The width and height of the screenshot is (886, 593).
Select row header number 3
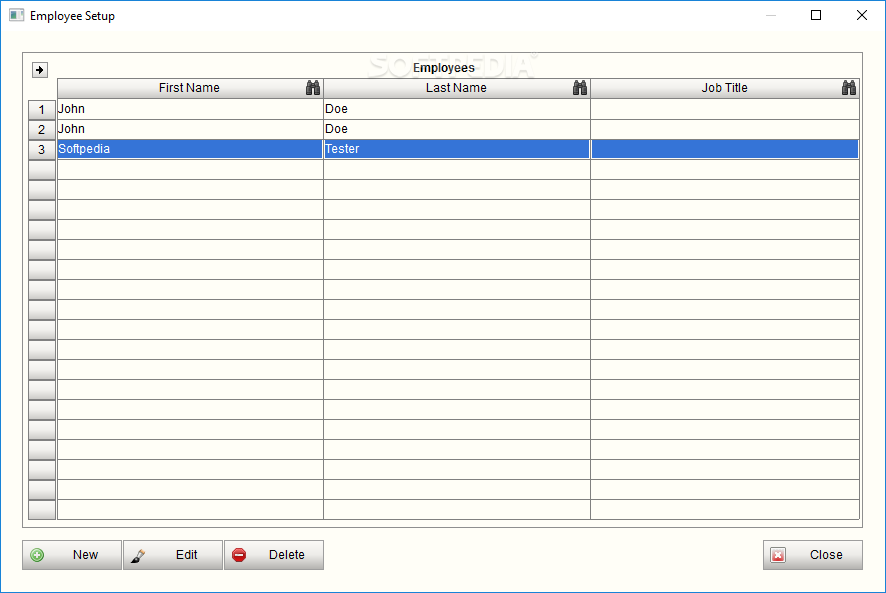pyautogui.click(x=42, y=150)
